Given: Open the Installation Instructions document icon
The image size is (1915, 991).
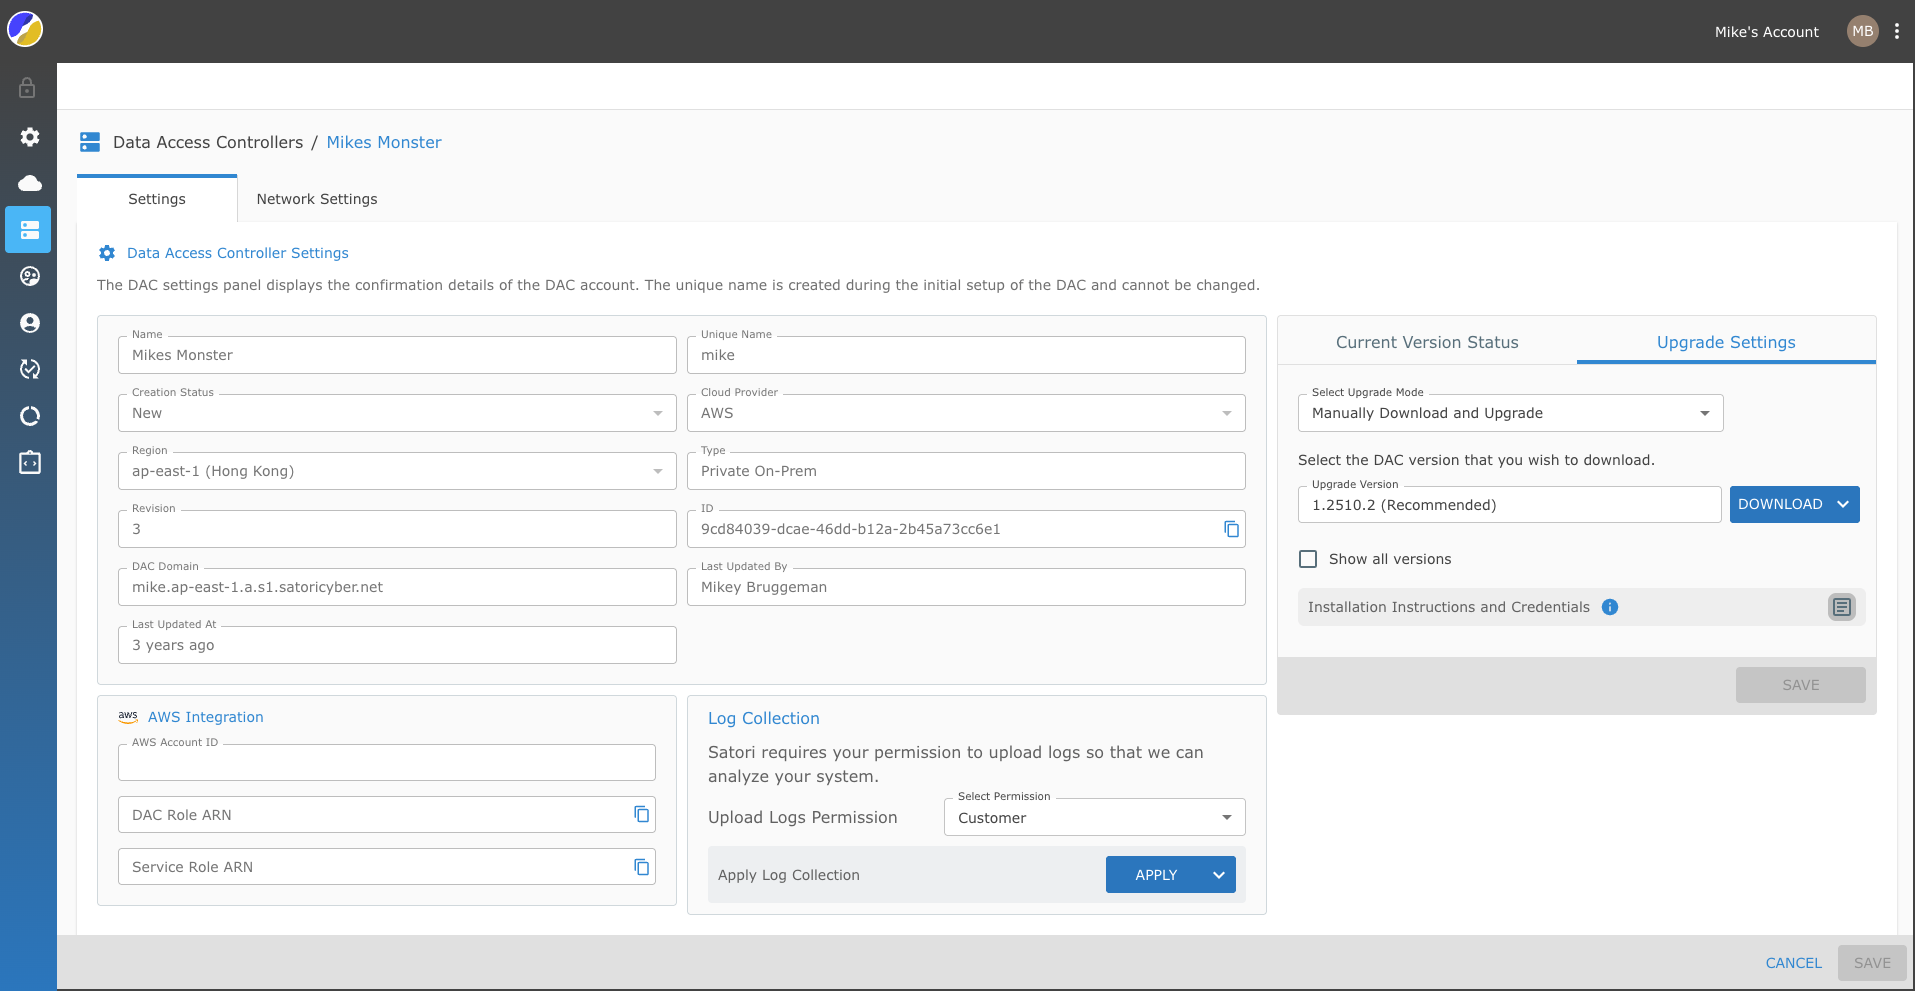Looking at the screenshot, I should coord(1842,607).
